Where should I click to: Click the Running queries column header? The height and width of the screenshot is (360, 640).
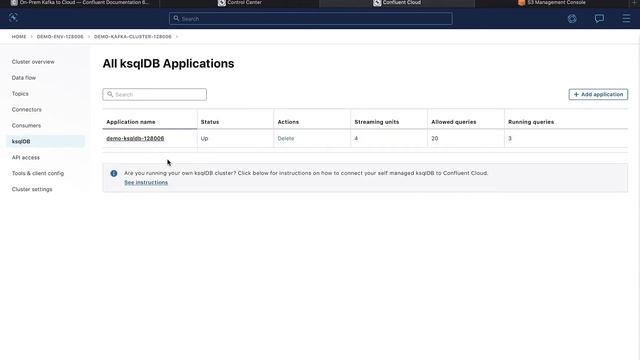click(531, 122)
